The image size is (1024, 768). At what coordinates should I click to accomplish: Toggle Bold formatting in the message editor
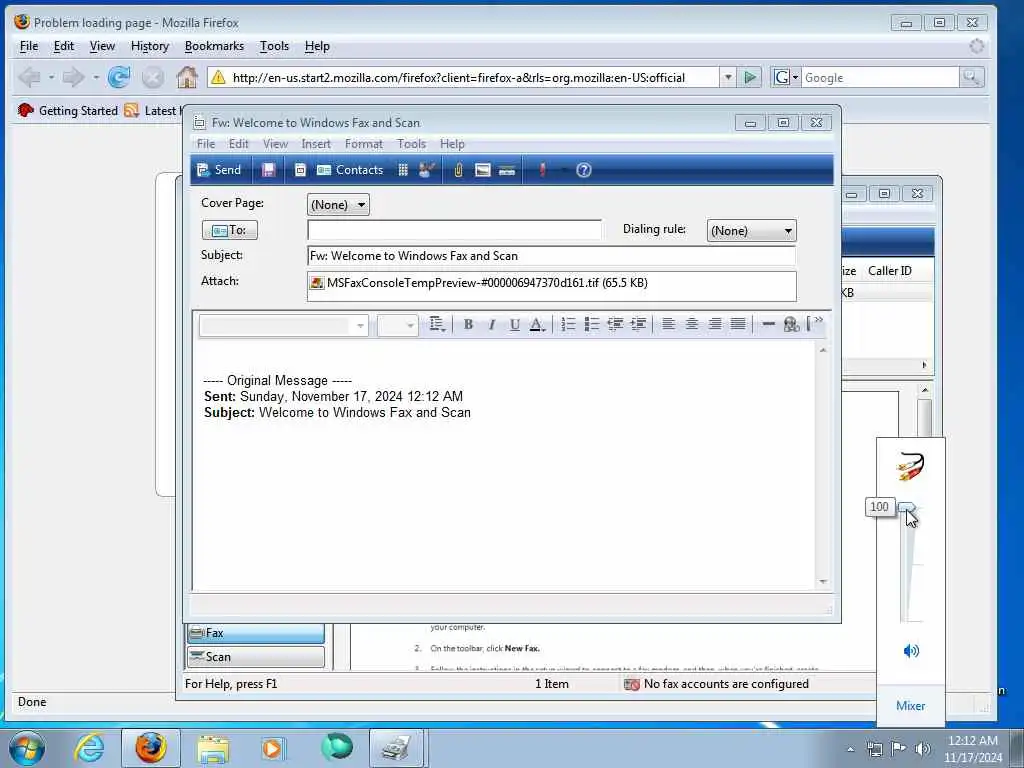point(468,325)
